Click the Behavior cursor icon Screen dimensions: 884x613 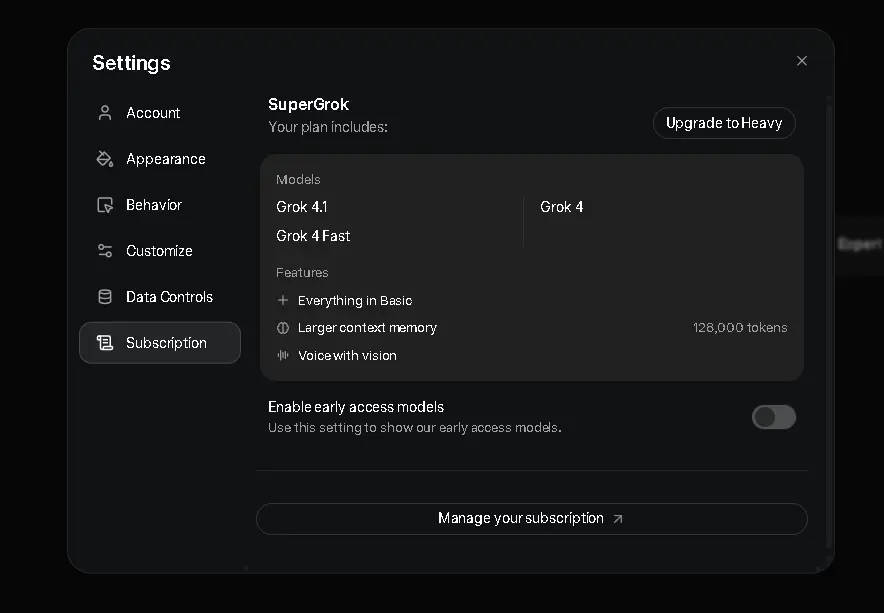click(105, 205)
